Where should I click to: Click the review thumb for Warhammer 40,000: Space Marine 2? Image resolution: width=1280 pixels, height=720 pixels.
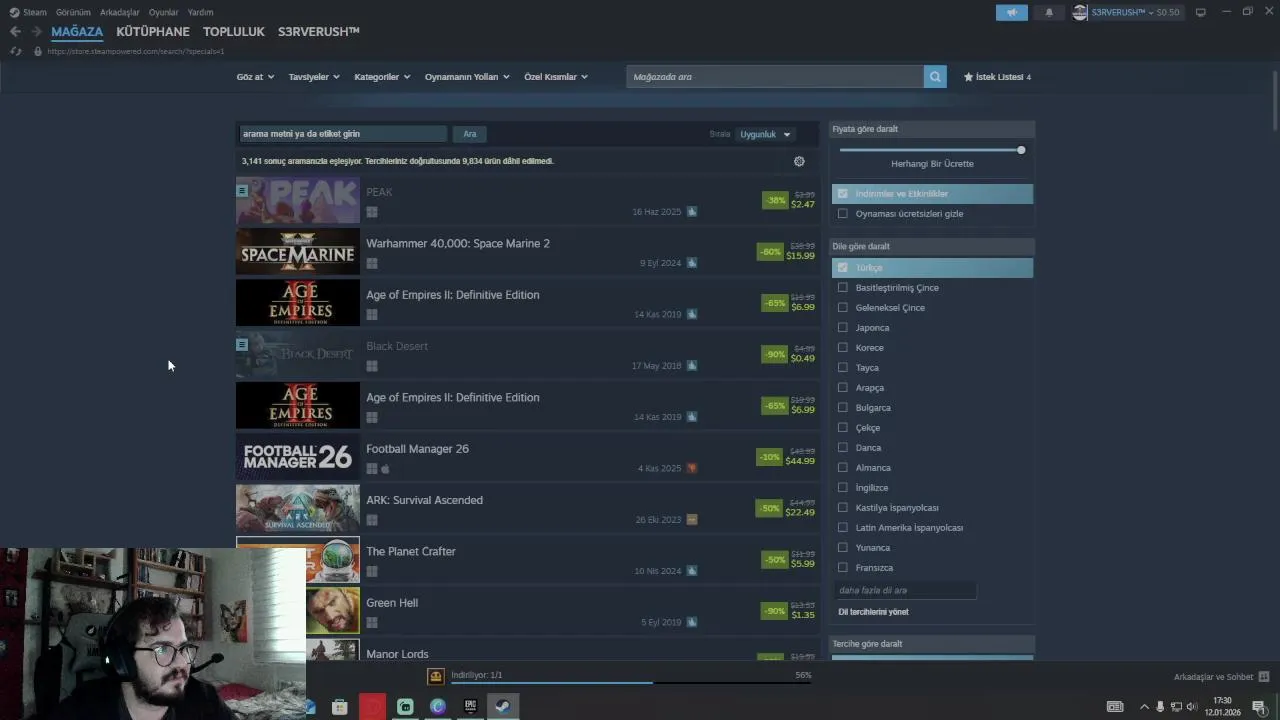click(x=692, y=263)
